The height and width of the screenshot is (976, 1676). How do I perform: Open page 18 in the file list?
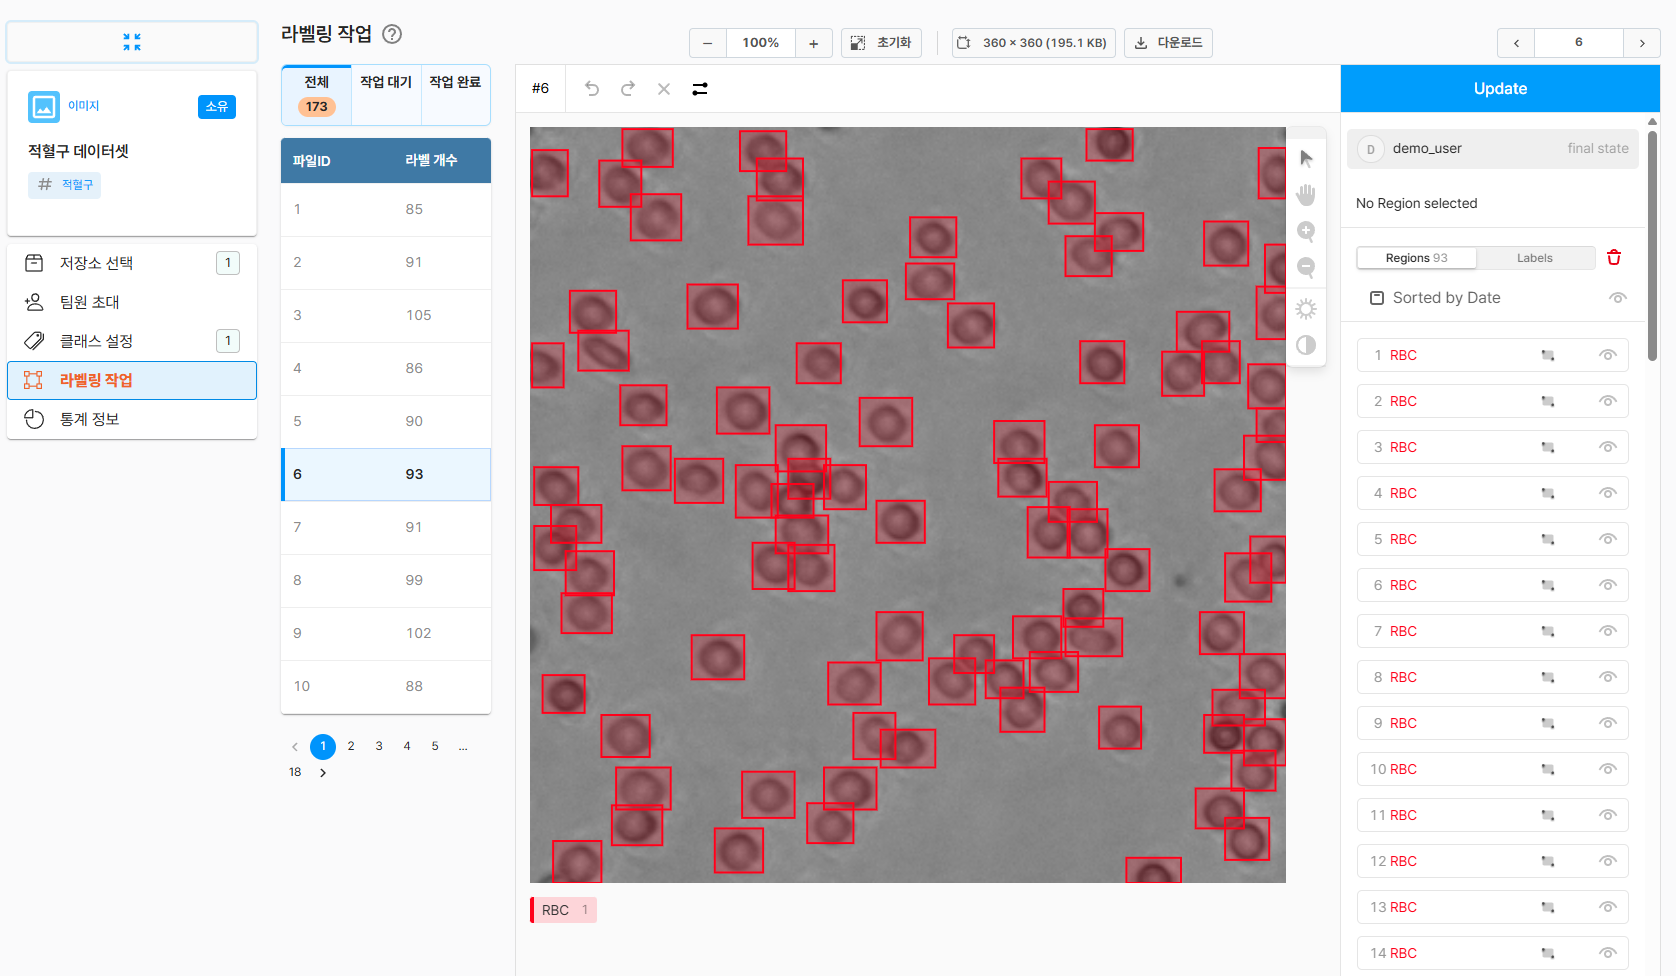[x=294, y=771]
